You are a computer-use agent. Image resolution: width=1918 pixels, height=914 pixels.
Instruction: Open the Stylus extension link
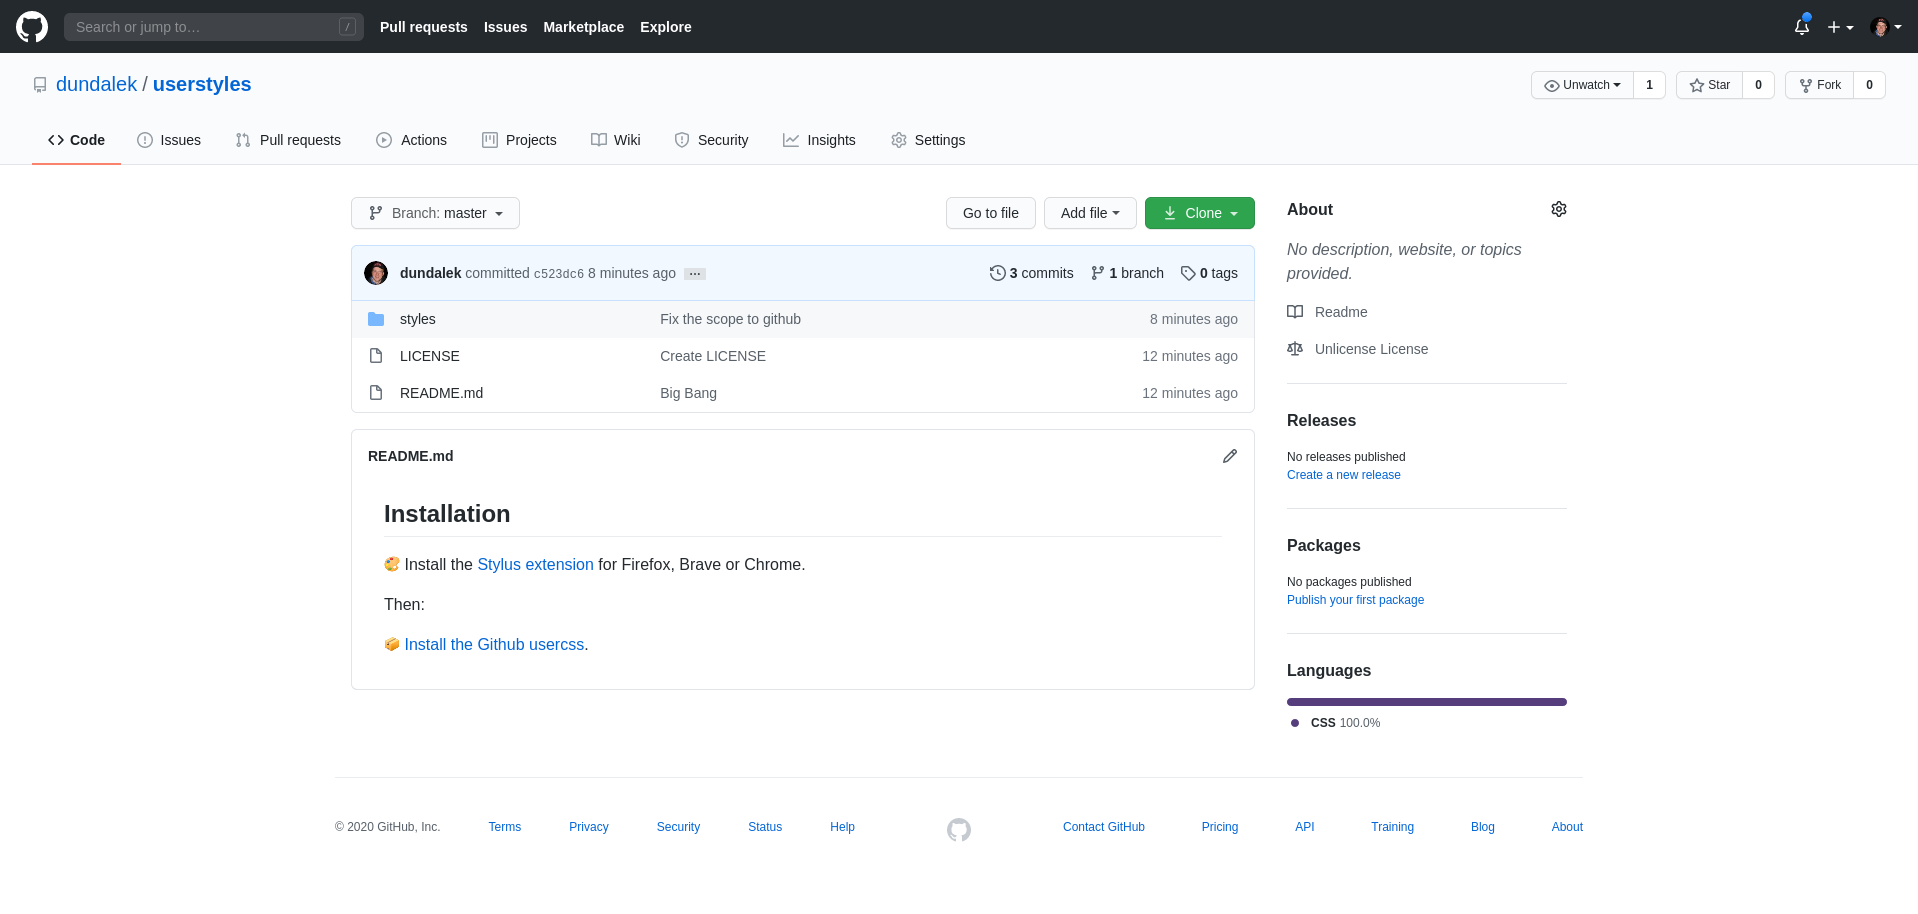coord(535,565)
